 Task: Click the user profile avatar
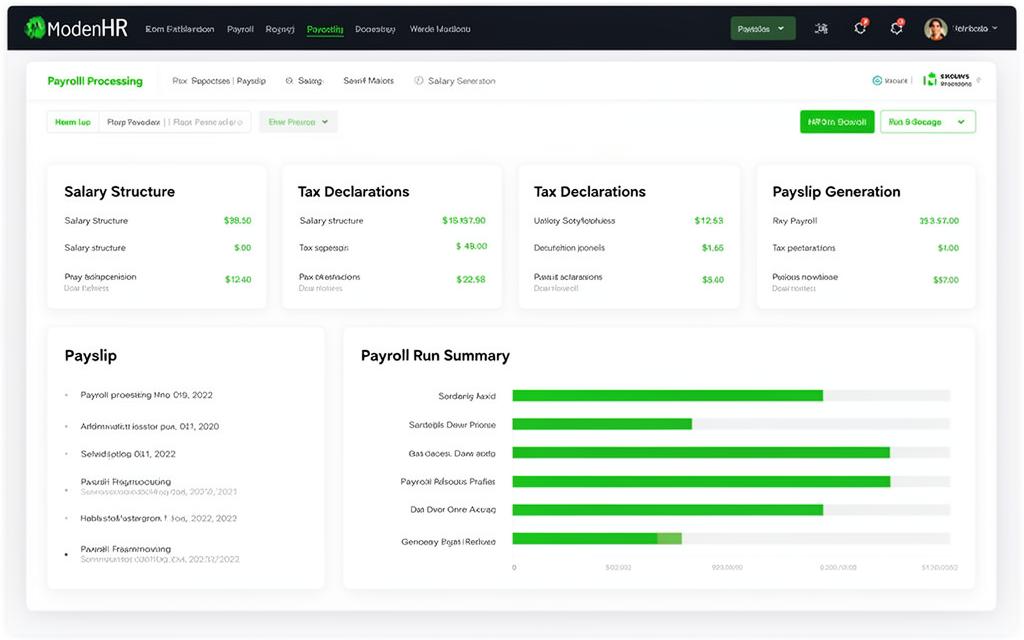pos(935,29)
